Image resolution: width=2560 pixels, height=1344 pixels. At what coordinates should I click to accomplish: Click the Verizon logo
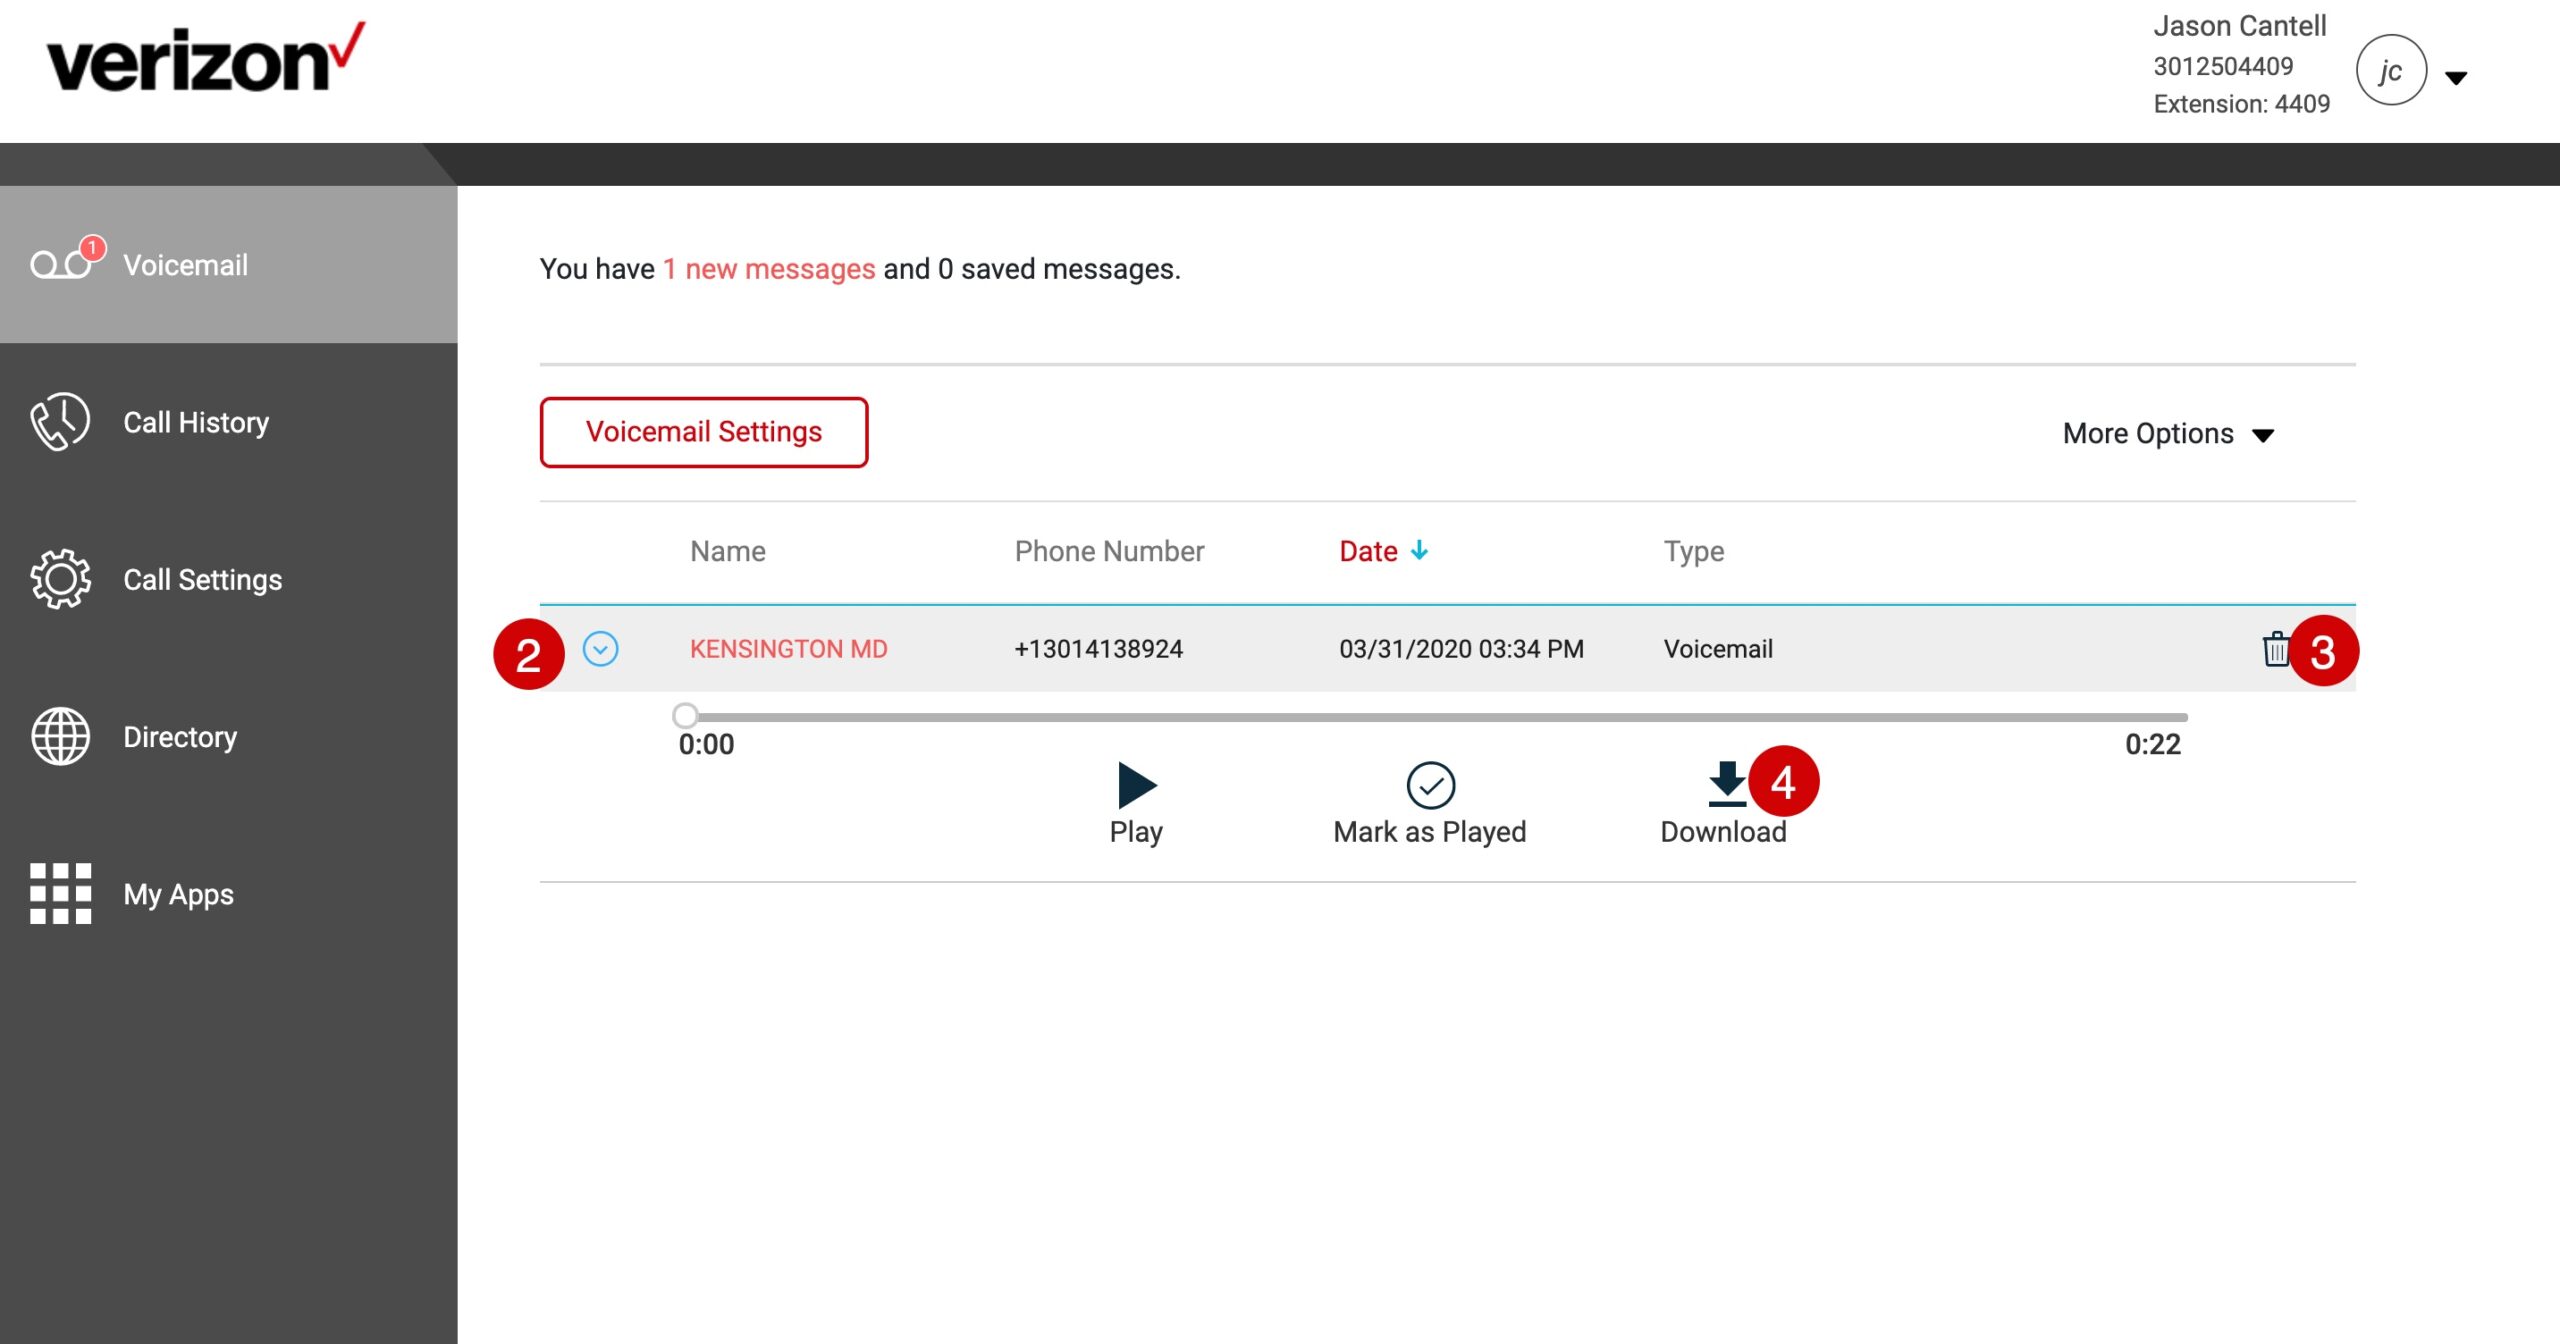pyautogui.click(x=205, y=59)
